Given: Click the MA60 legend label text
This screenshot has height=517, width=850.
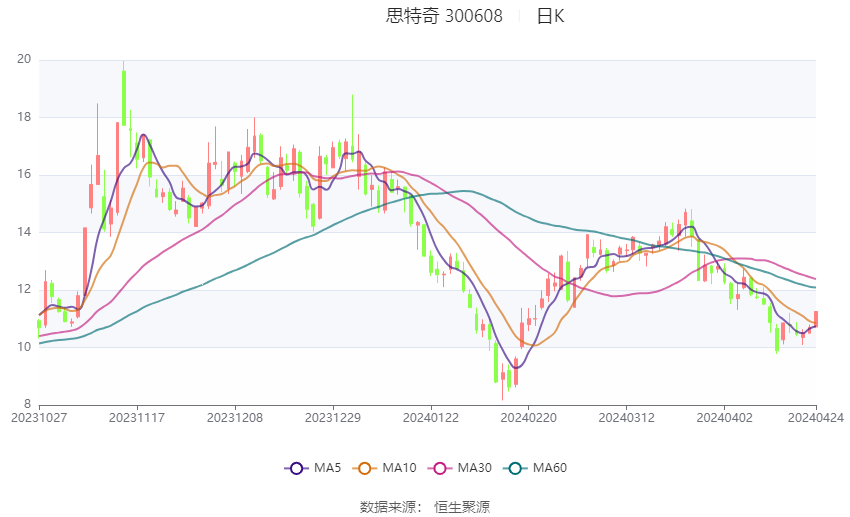Looking at the screenshot, I should 550,468.
